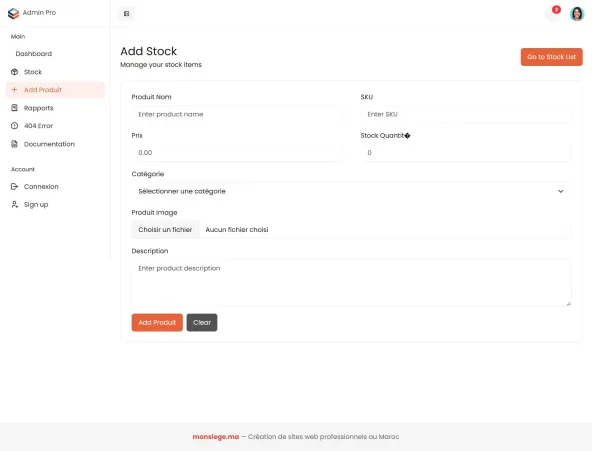
Task: Click the plus icon beside Add Produit
Action: [14, 90]
